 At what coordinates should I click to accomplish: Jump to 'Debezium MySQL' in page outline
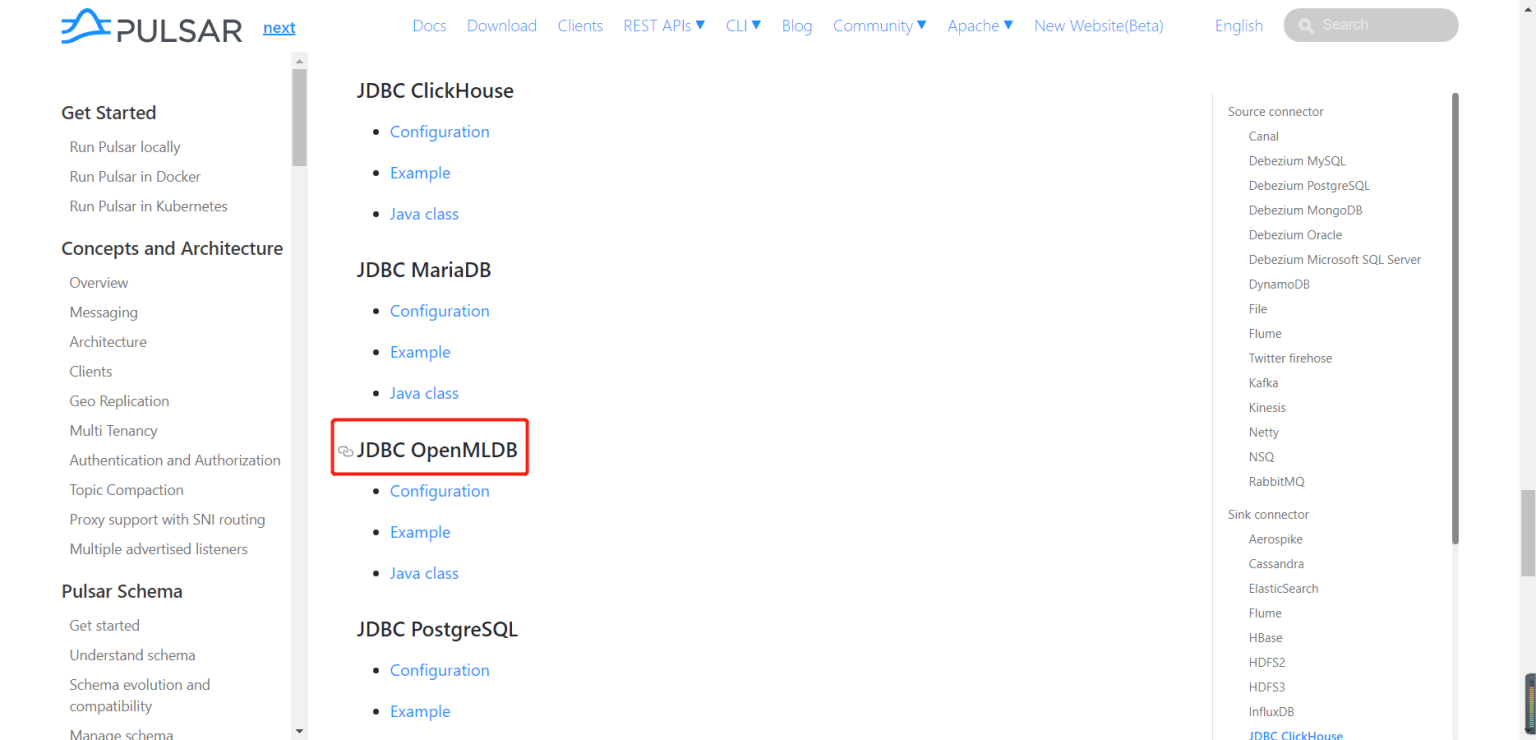click(x=1297, y=161)
